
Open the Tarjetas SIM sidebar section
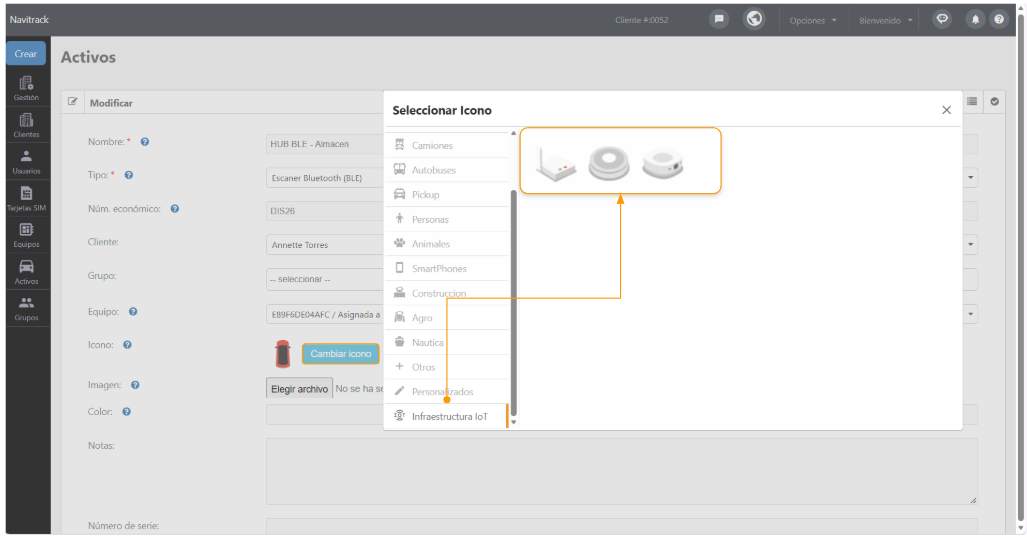pos(26,199)
